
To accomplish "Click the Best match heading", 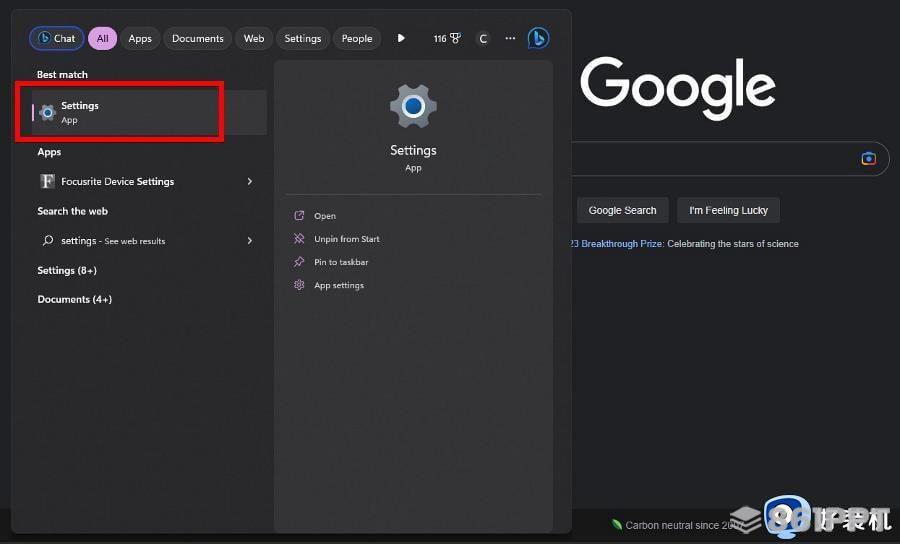I will click(x=62, y=75).
